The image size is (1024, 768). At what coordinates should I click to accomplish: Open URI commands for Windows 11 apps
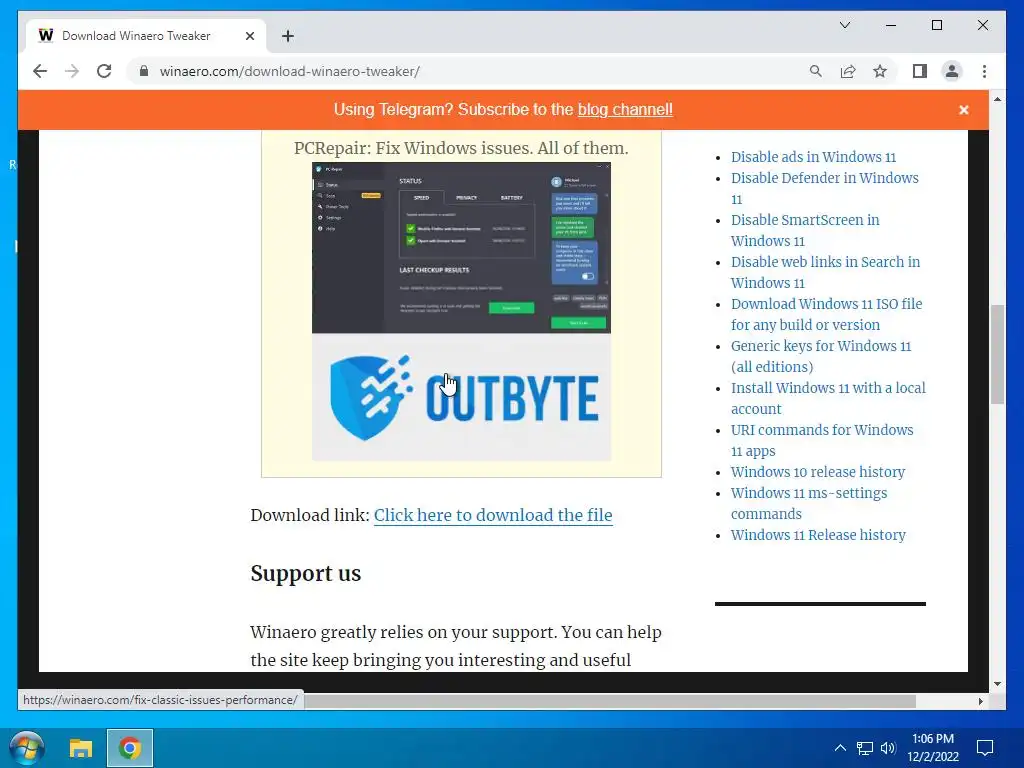(x=822, y=440)
